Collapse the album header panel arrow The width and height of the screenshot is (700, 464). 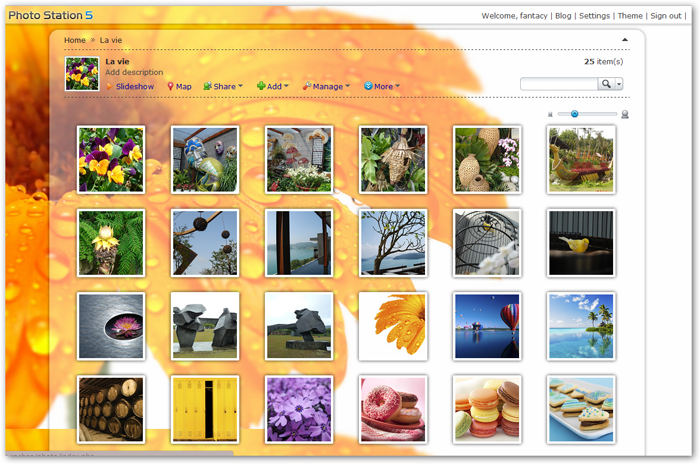point(625,40)
